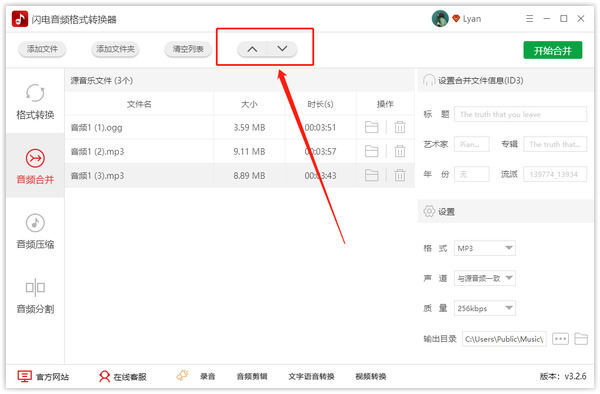Open the 录音 recording tool
This screenshot has height=394, width=600.
(207, 377)
